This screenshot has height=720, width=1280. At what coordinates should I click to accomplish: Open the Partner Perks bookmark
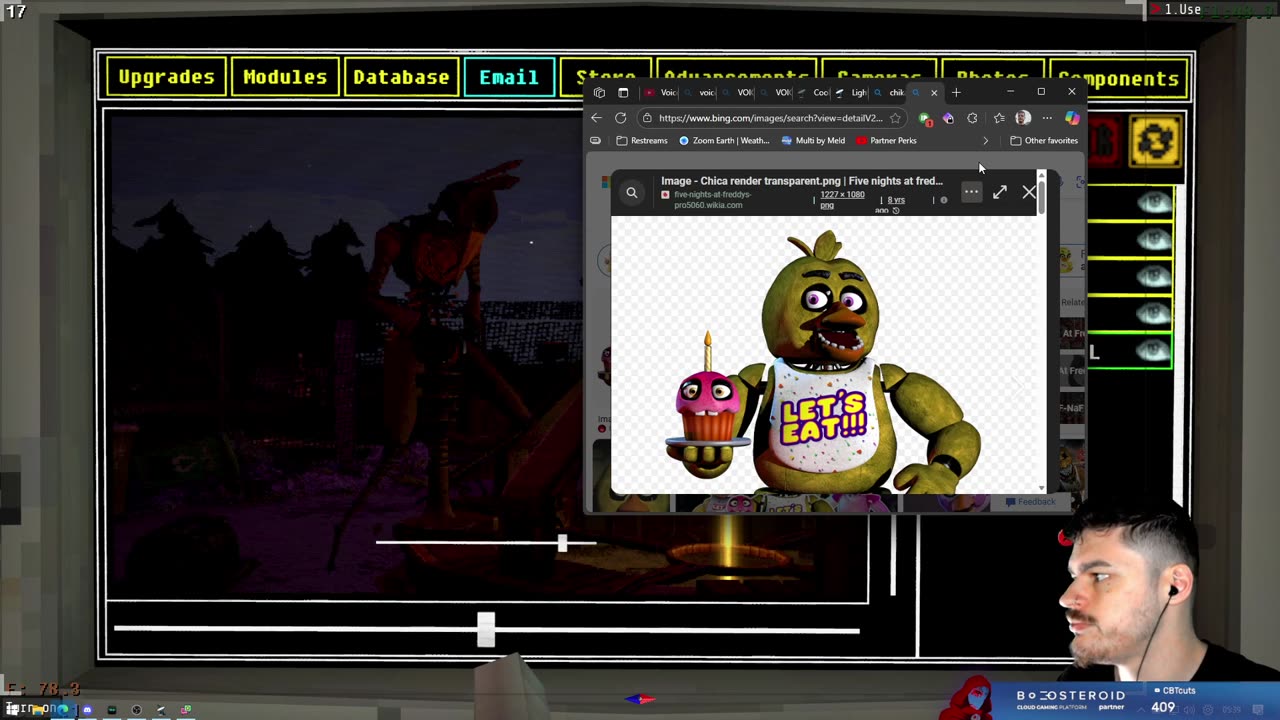click(x=886, y=141)
